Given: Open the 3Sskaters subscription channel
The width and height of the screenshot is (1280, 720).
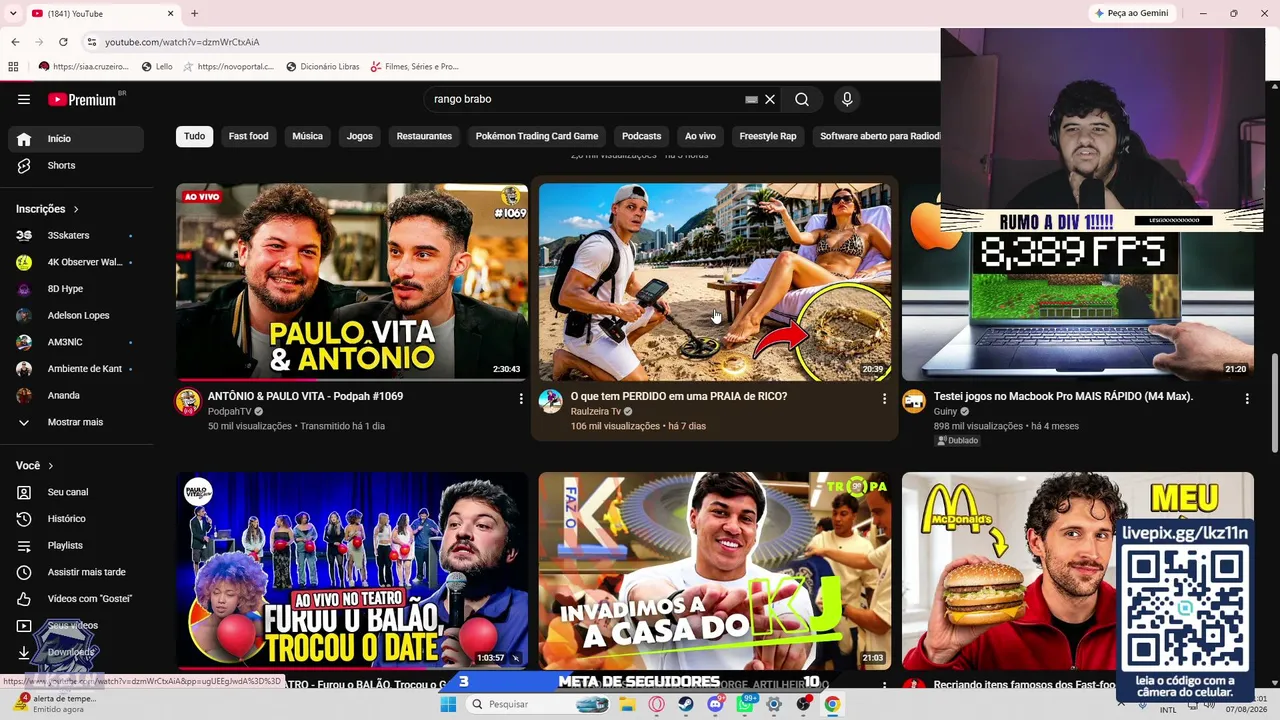Looking at the screenshot, I should pyautogui.click(x=76, y=236).
